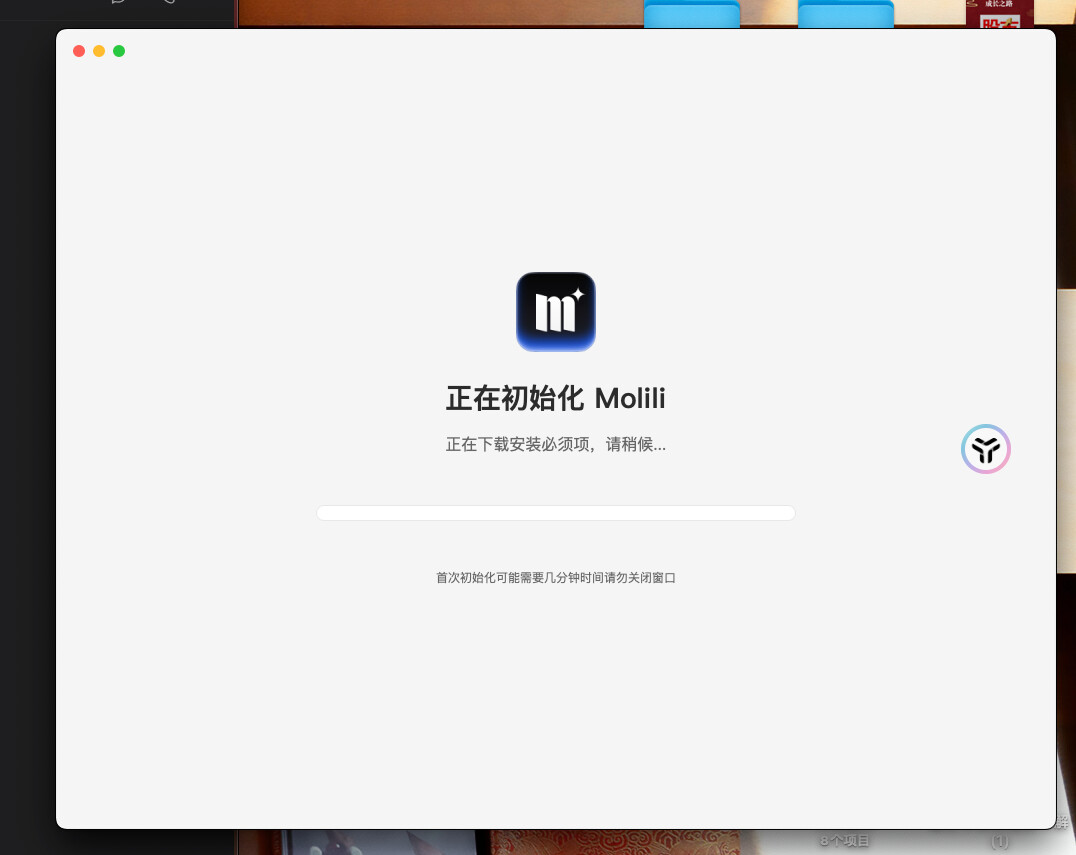Screen dimensions: 1076x855
Task: Click the left blue folder behind the window
Action: click(x=691, y=15)
